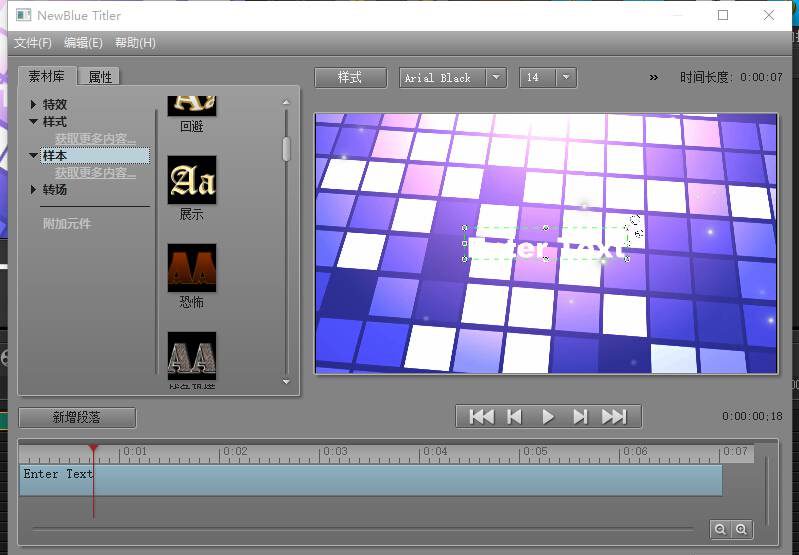Jump to end with the skip-to-end button
The height and width of the screenshot is (555, 799).
pos(614,417)
